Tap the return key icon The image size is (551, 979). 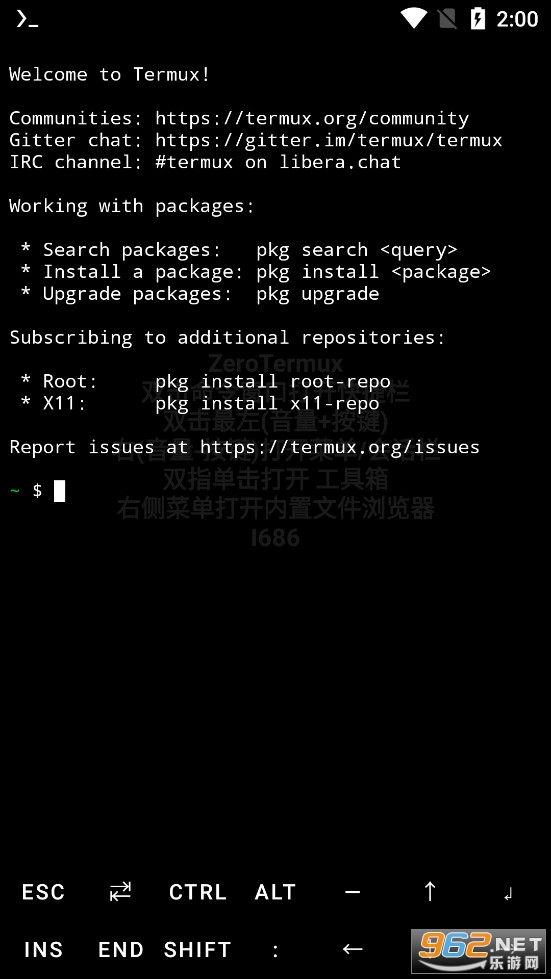508,894
